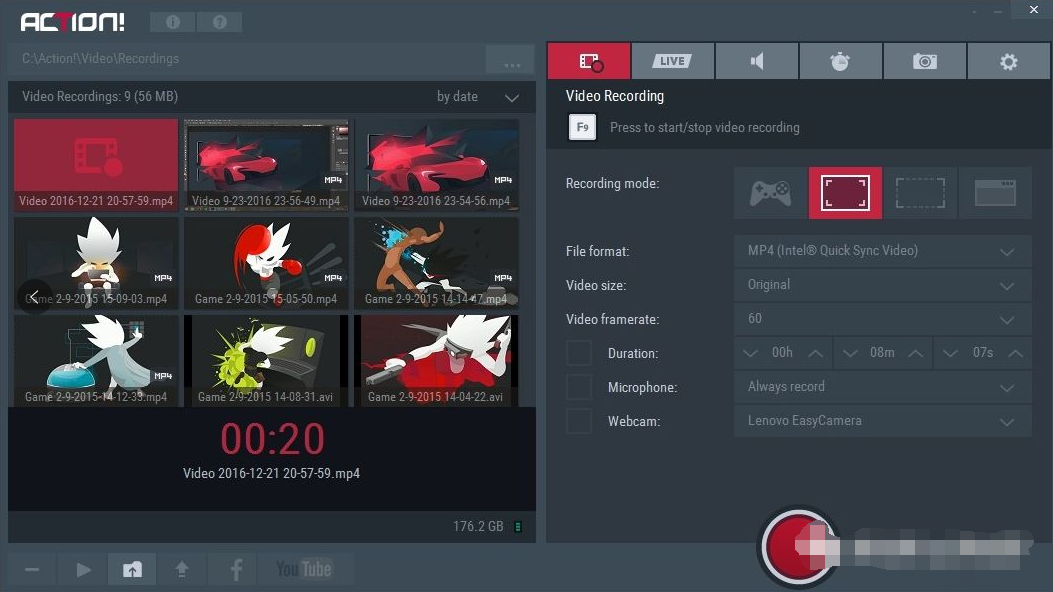Click the Video Recordings: 9 (56 MB) header
The image size is (1053, 592).
pyautogui.click(x=100, y=97)
